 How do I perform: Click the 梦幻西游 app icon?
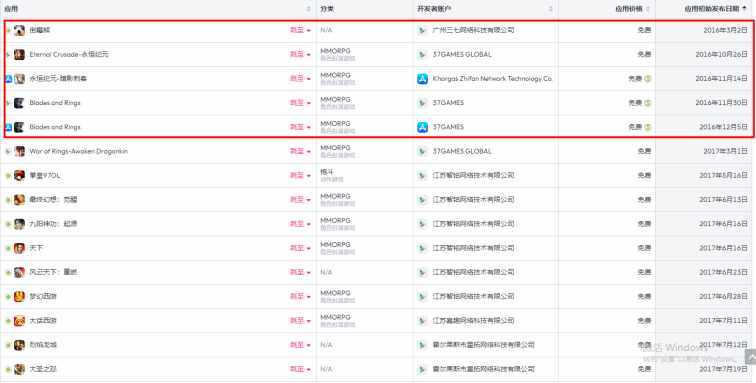(19, 296)
